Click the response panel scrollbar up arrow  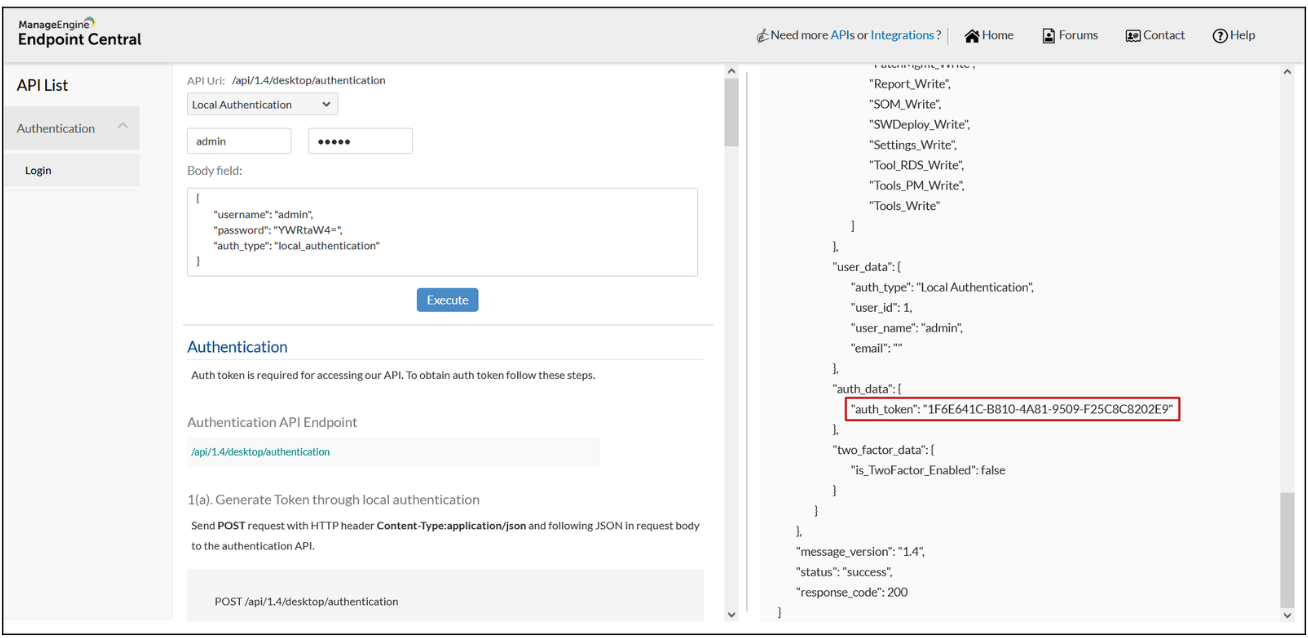pos(1287,72)
